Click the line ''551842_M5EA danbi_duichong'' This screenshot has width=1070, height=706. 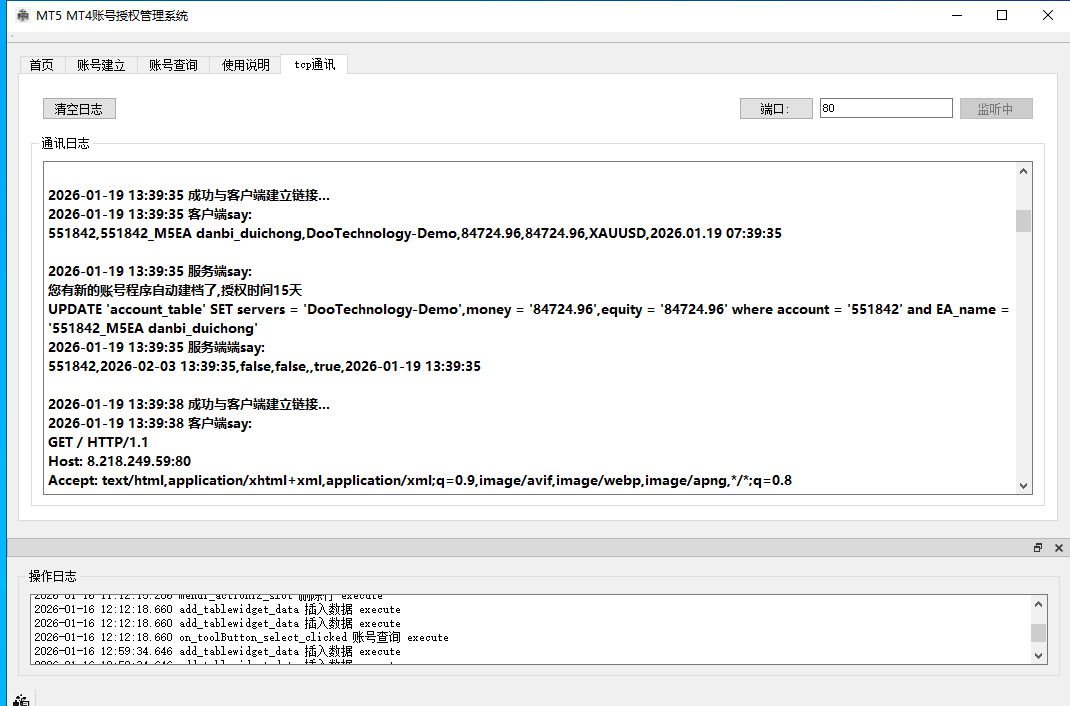(153, 328)
